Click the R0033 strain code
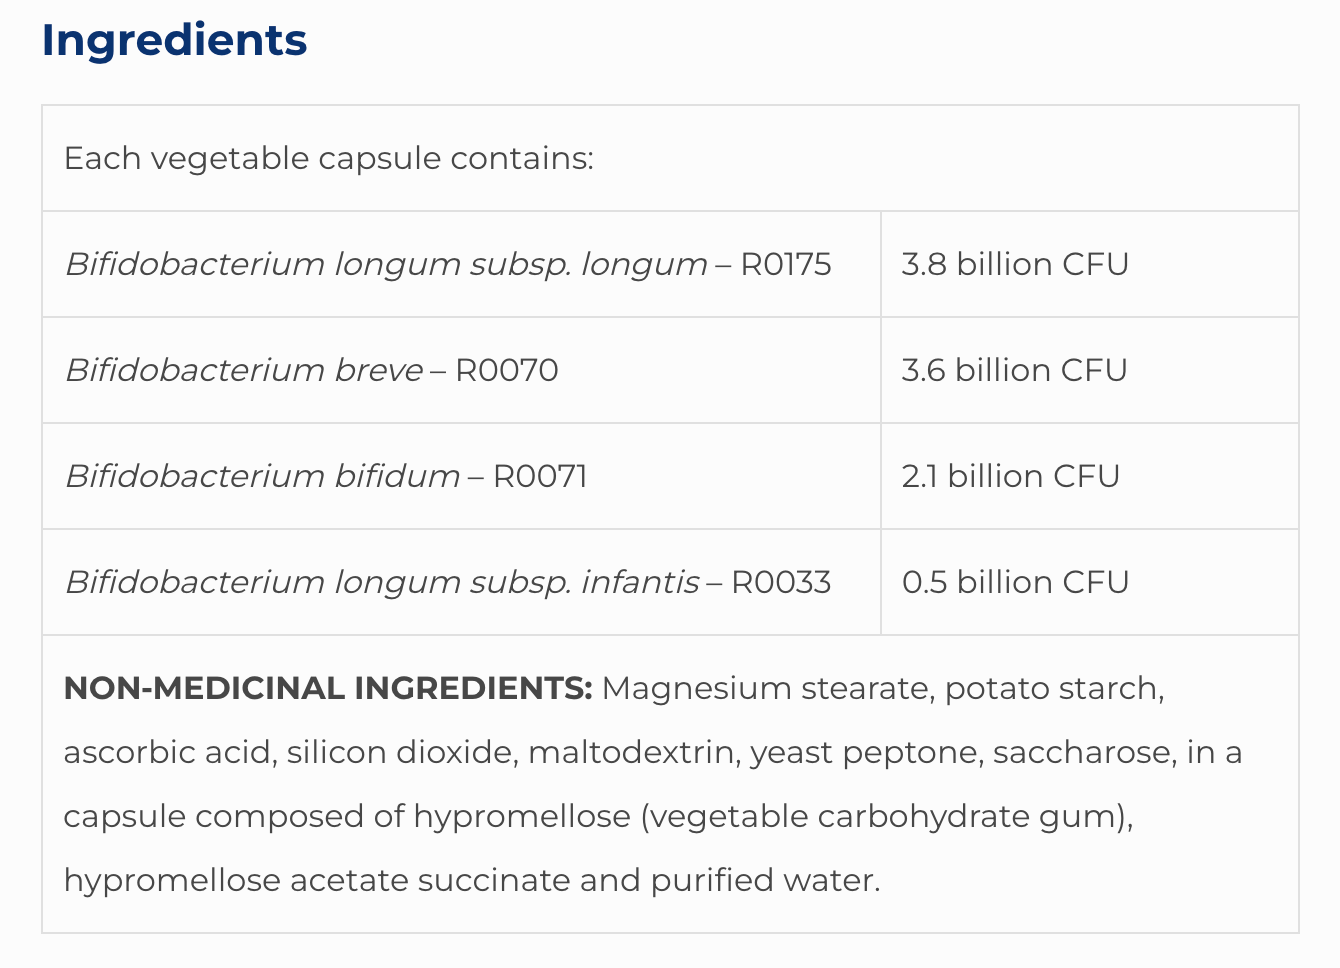This screenshot has width=1340, height=968. coord(781,583)
